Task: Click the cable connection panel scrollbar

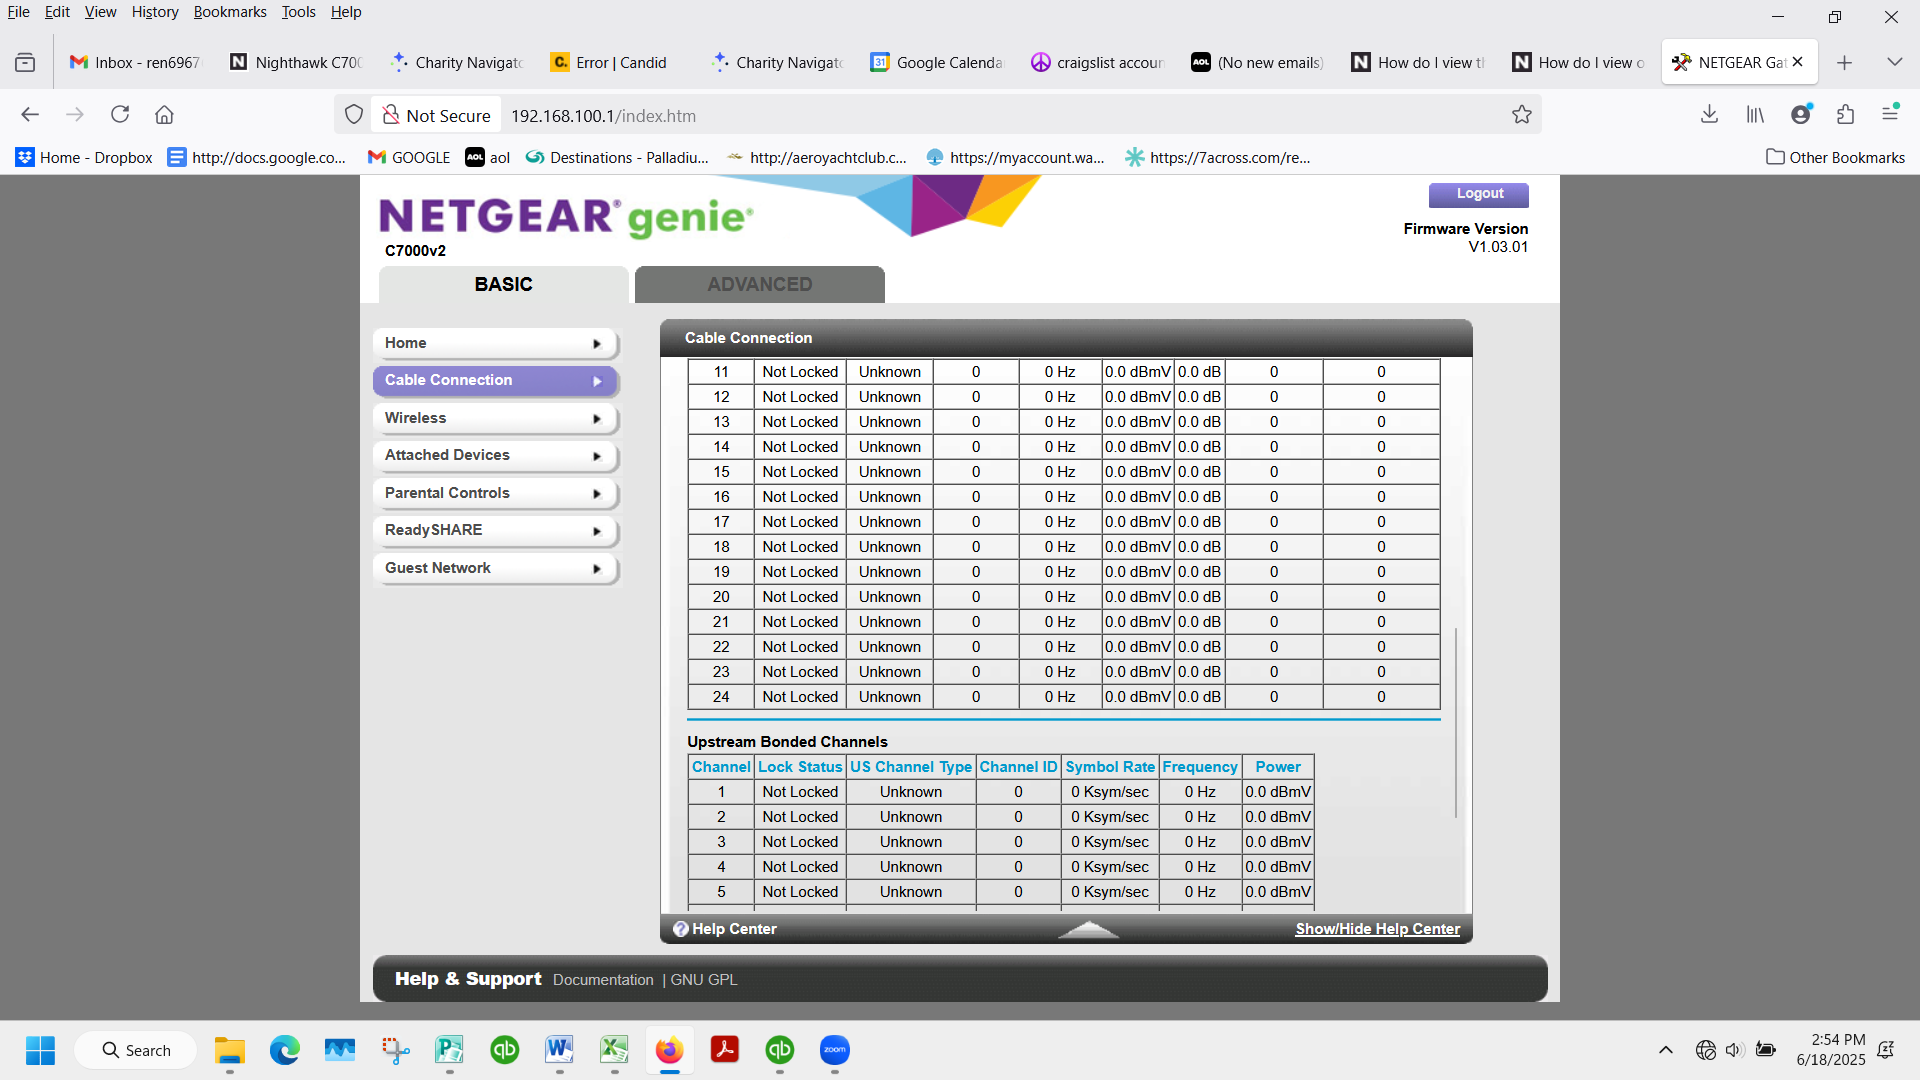Action: [x=1455, y=720]
